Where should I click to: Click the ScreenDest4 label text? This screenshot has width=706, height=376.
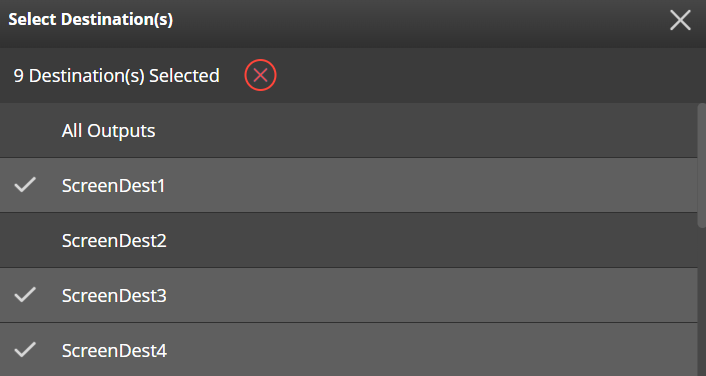pos(114,350)
